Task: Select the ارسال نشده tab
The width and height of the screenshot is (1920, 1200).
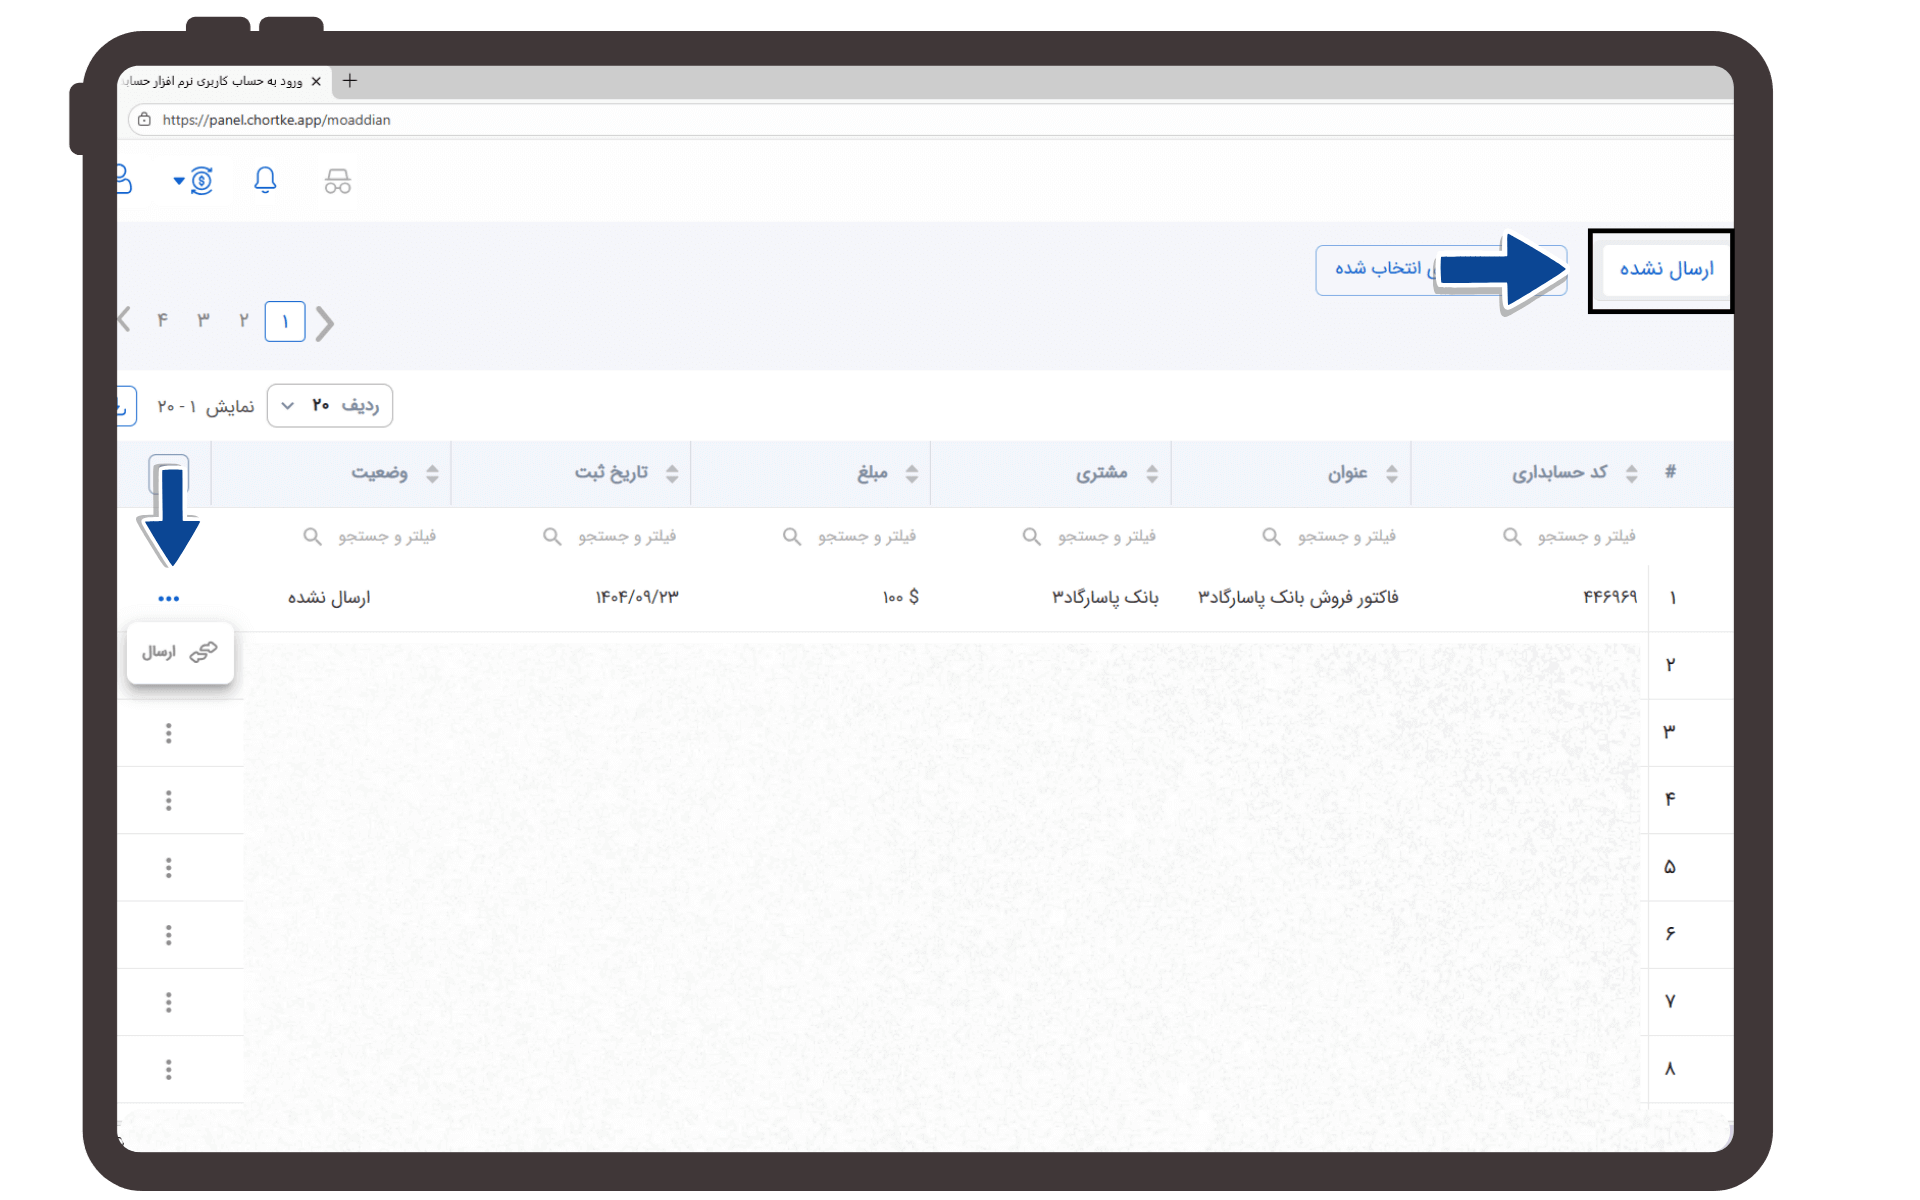Action: 1665,269
